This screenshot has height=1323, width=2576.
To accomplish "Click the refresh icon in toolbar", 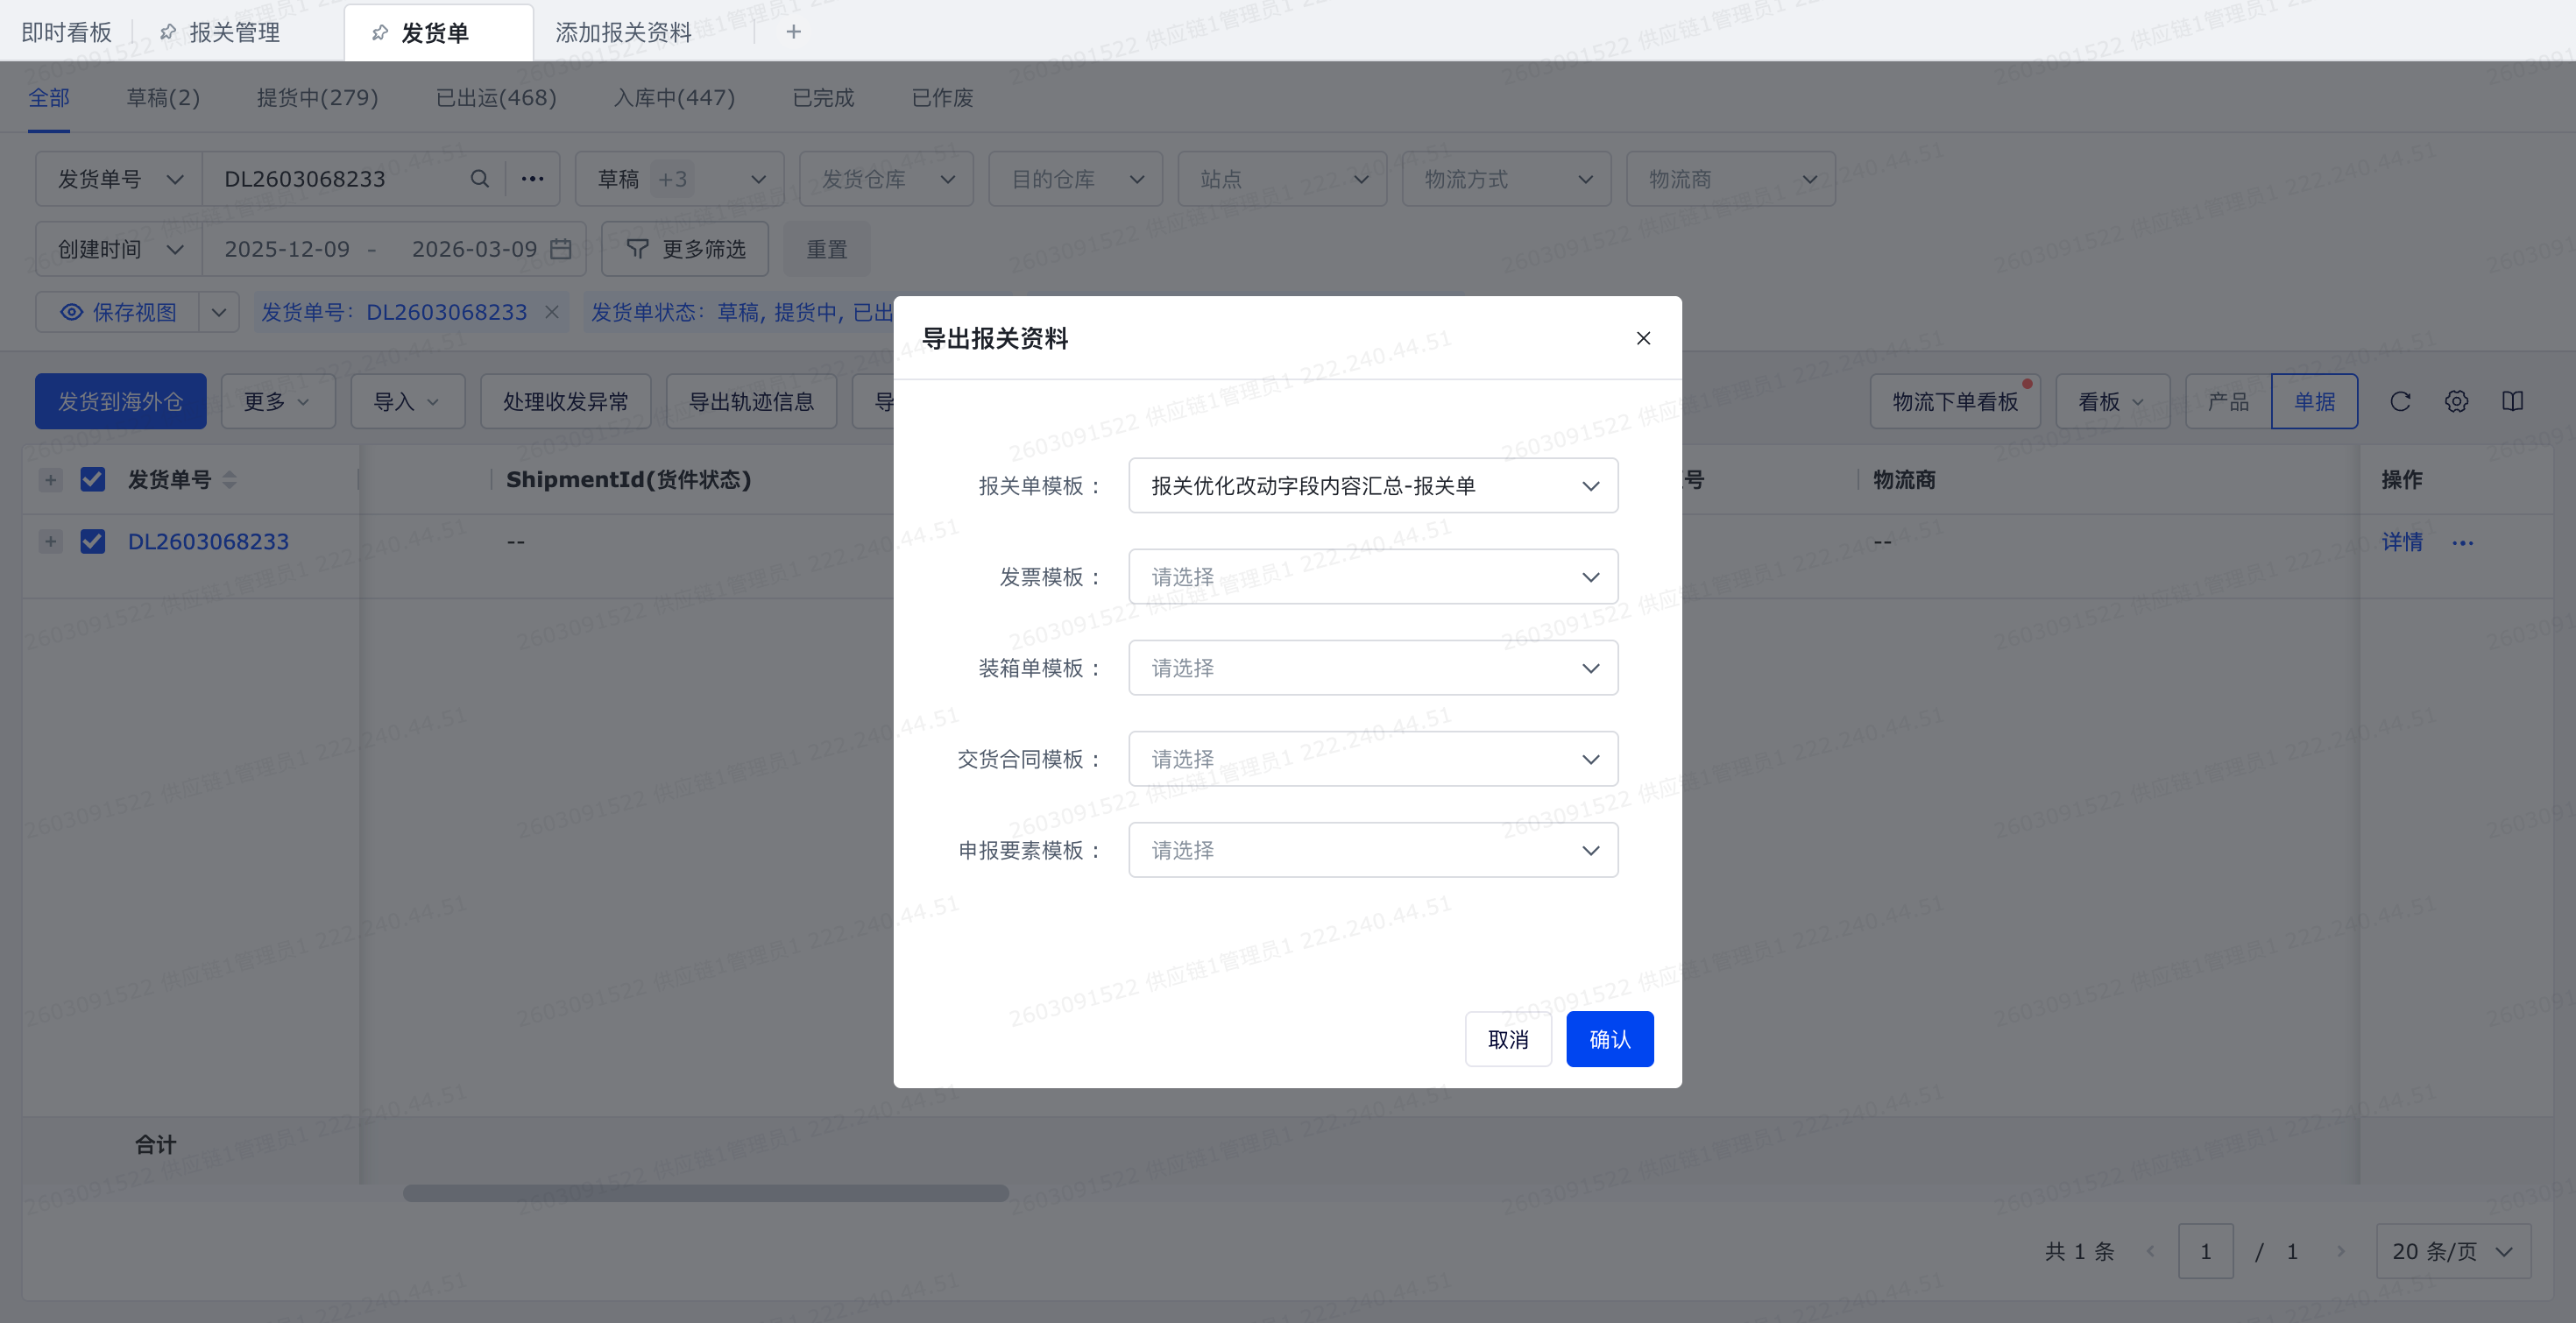I will [2400, 401].
